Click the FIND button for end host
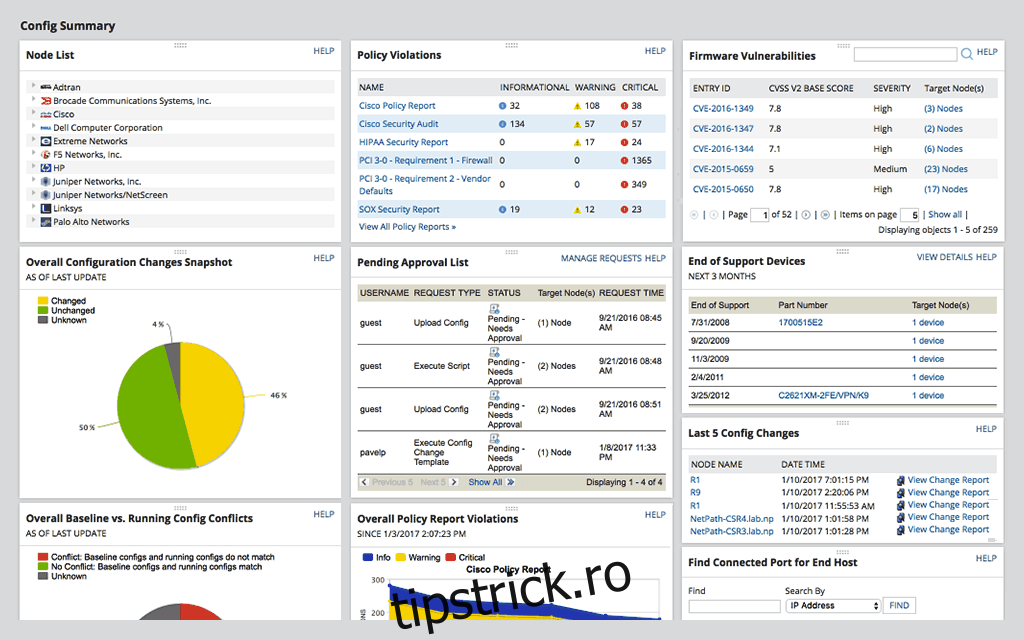The width and height of the screenshot is (1024, 640). click(x=899, y=605)
